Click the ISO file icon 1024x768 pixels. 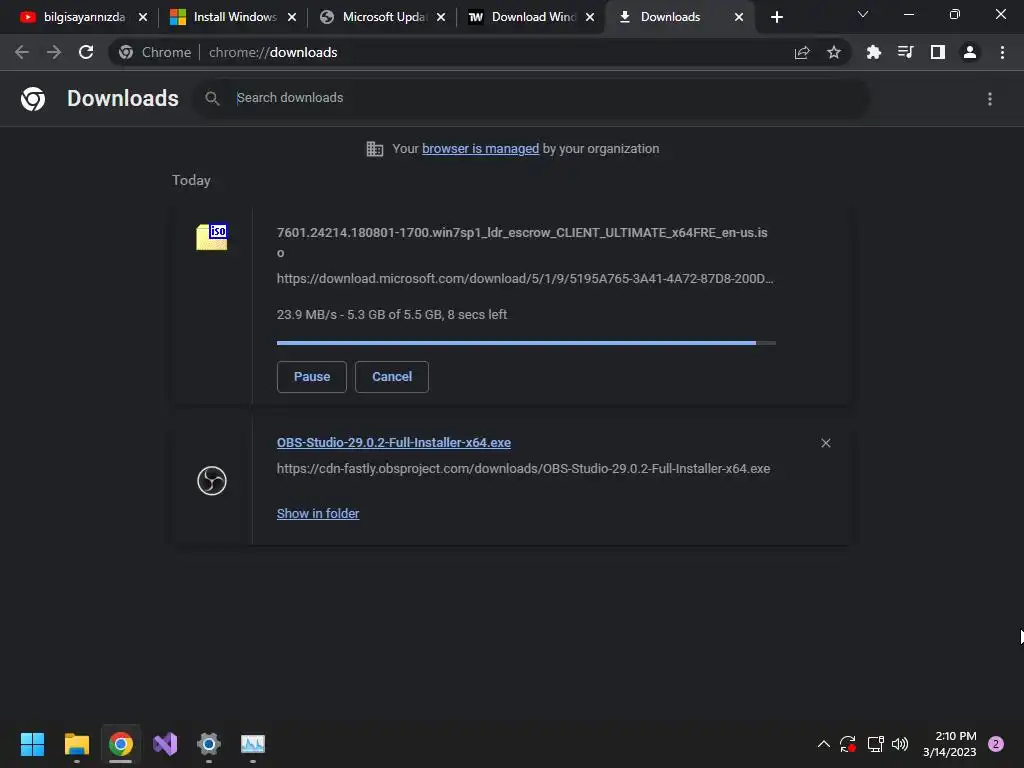pyautogui.click(x=212, y=236)
